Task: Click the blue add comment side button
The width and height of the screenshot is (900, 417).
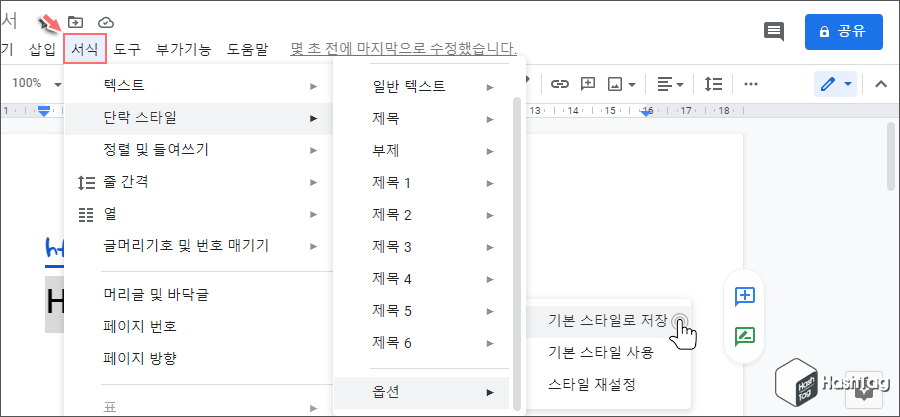Action: [x=744, y=296]
